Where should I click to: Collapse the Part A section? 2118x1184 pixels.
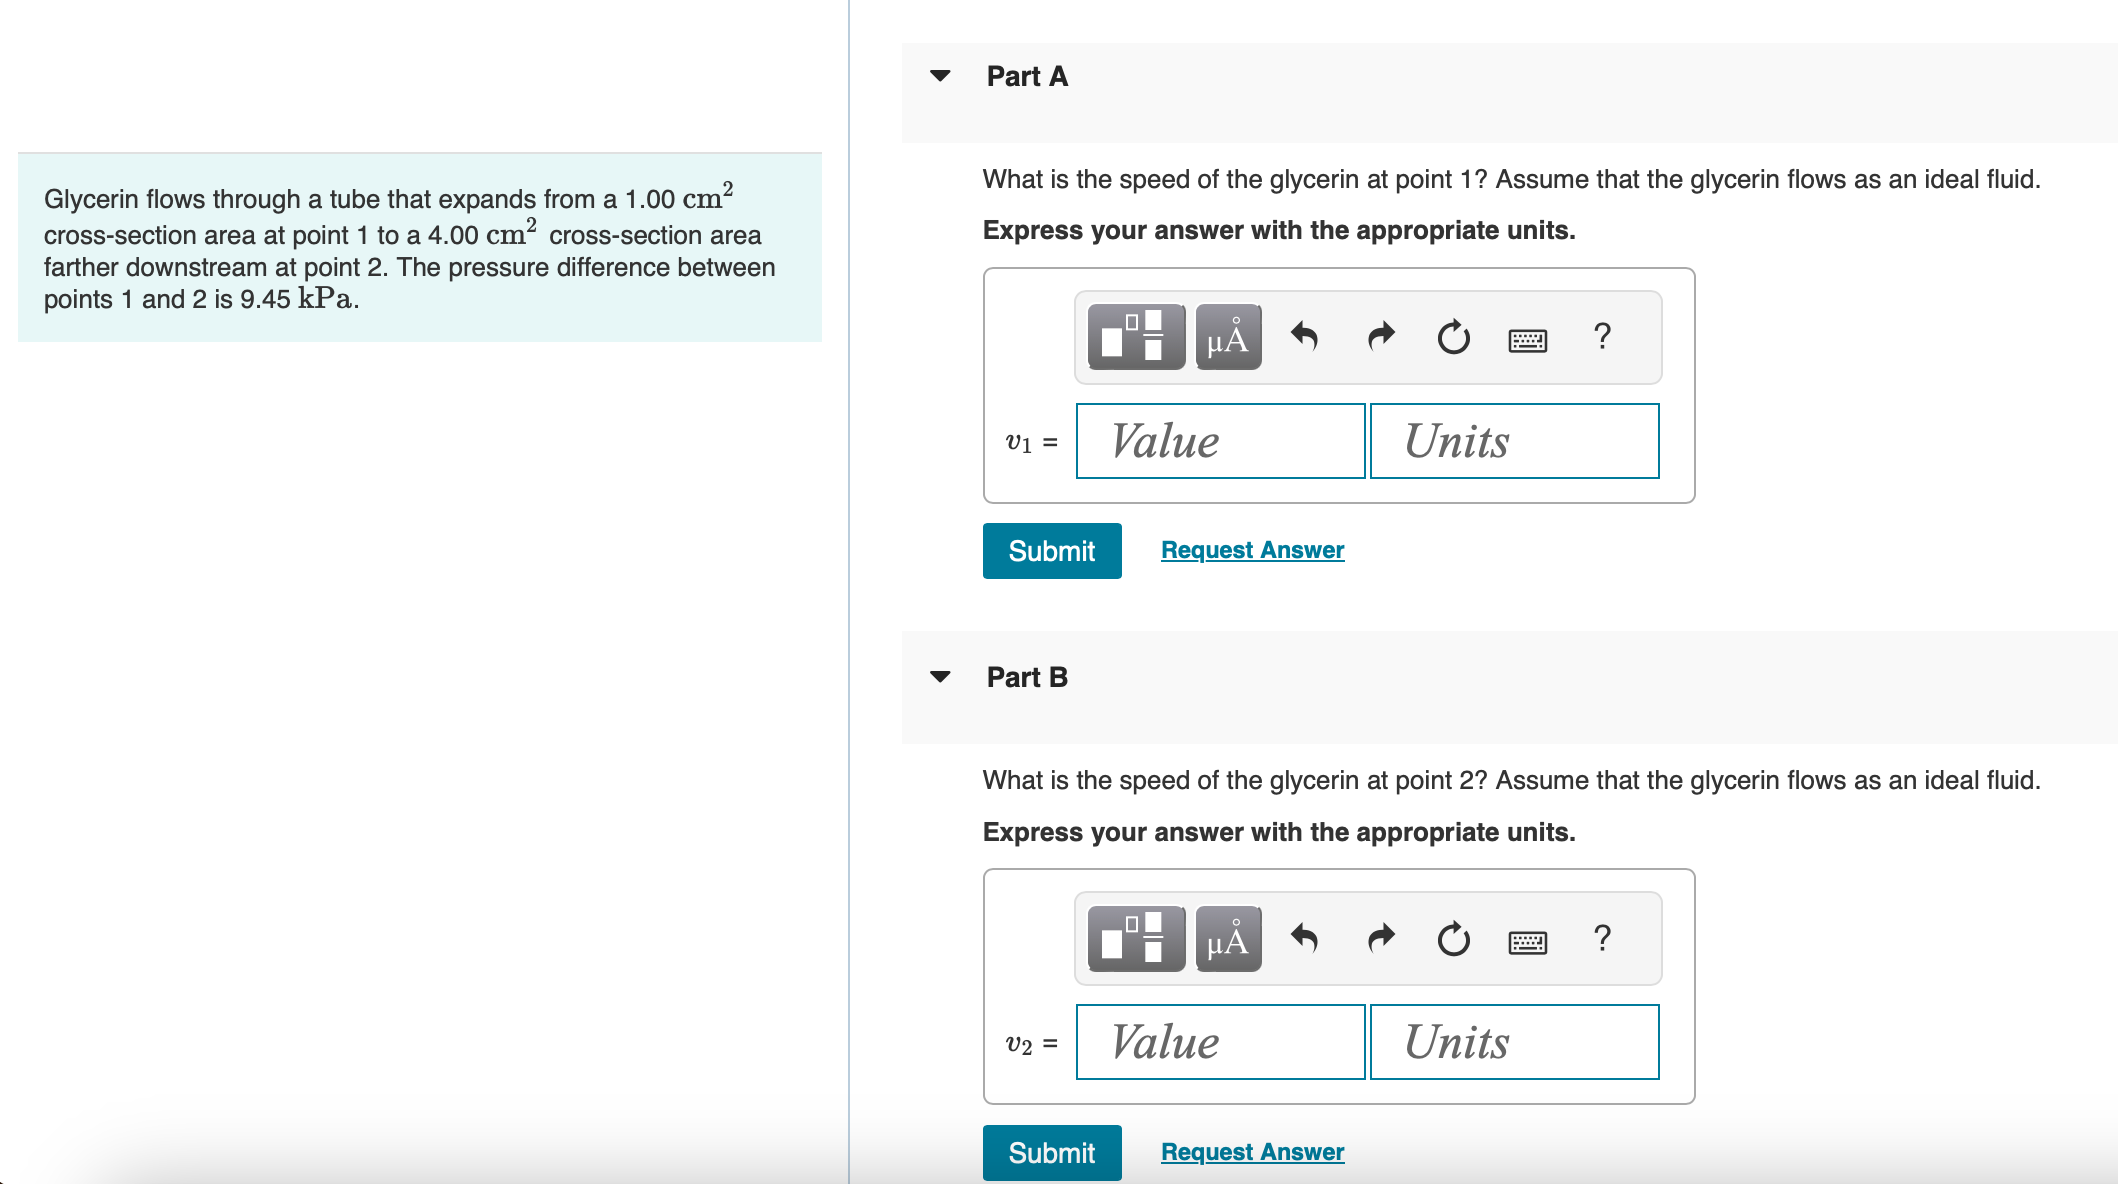click(x=940, y=76)
